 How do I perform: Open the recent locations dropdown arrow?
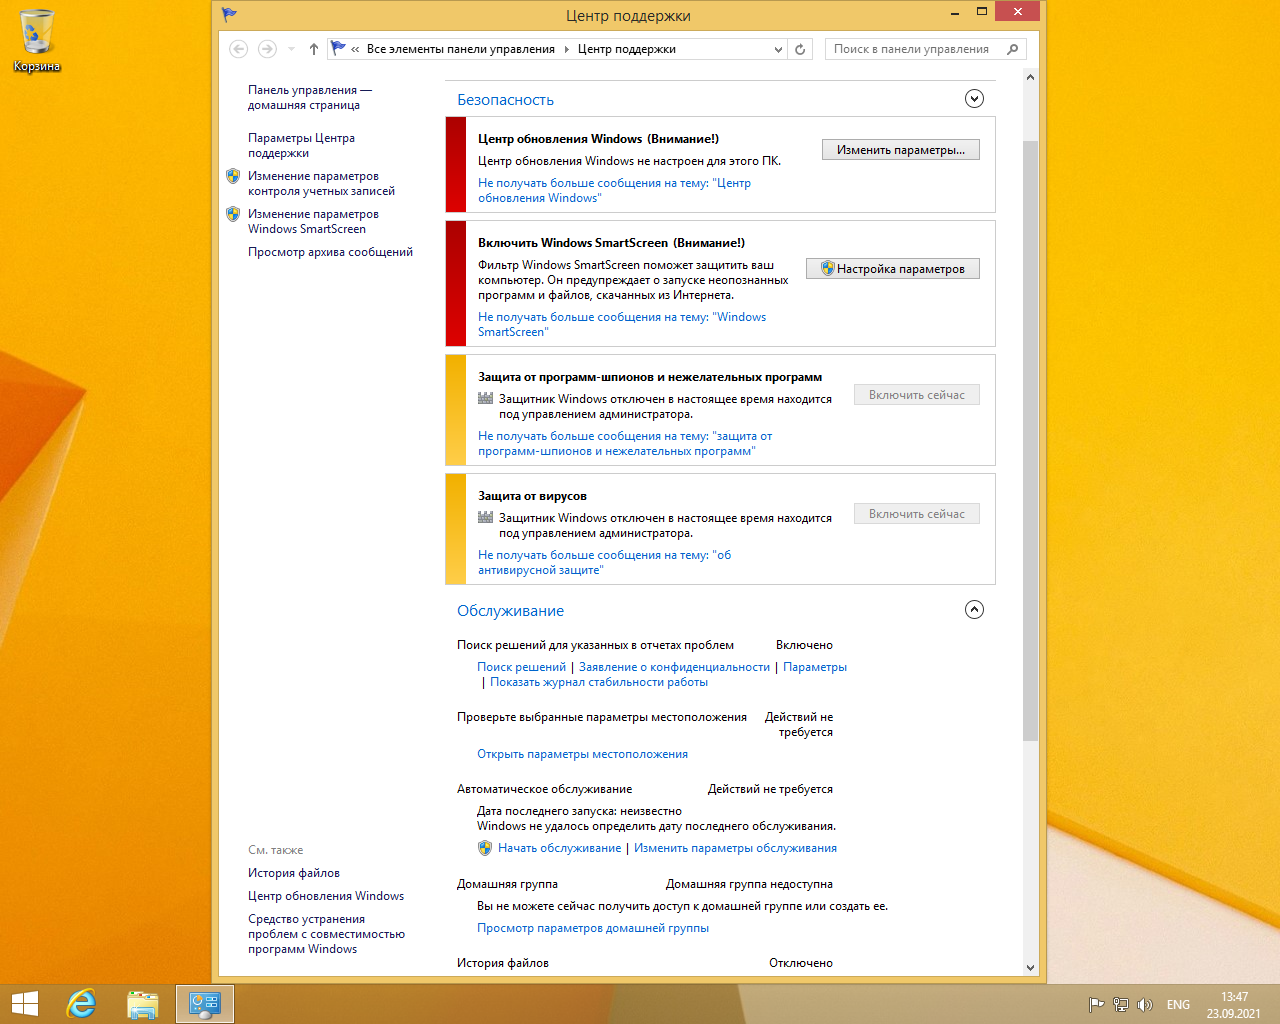point(291,49)
